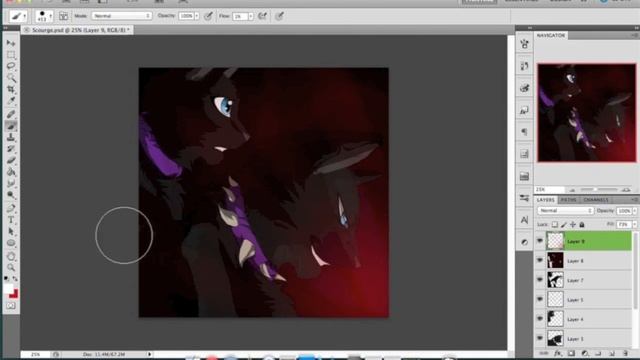
Task: Open Flow slider arrow
Action: click(251, 16)
